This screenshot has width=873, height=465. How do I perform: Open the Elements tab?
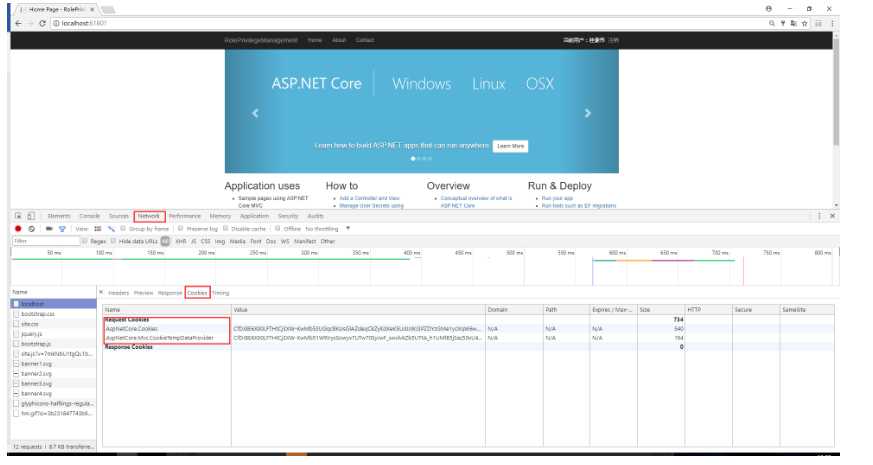click(59, 216)
